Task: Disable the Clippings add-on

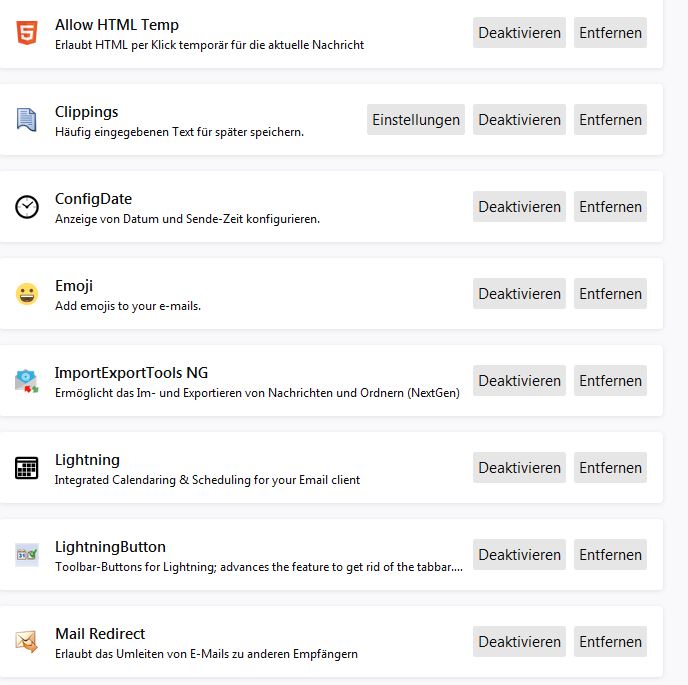Action: pos(519,120)
